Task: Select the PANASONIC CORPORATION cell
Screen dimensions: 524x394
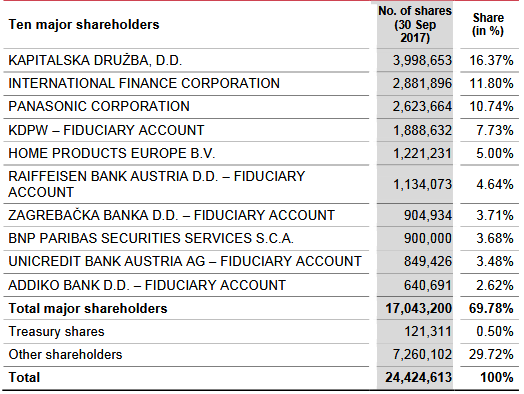Action: pos(99,106)
